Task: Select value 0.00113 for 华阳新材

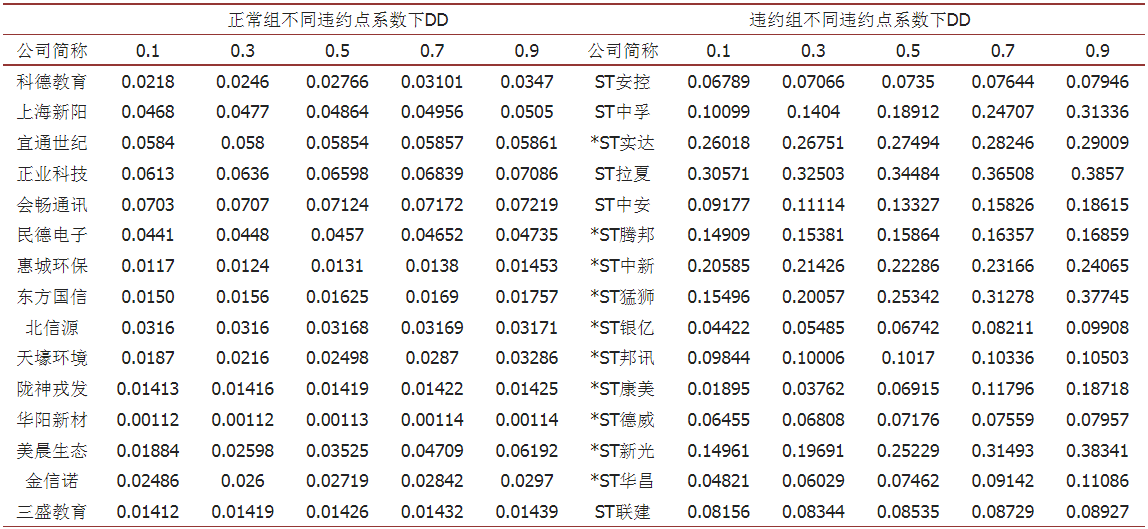Action: point(337,419)
